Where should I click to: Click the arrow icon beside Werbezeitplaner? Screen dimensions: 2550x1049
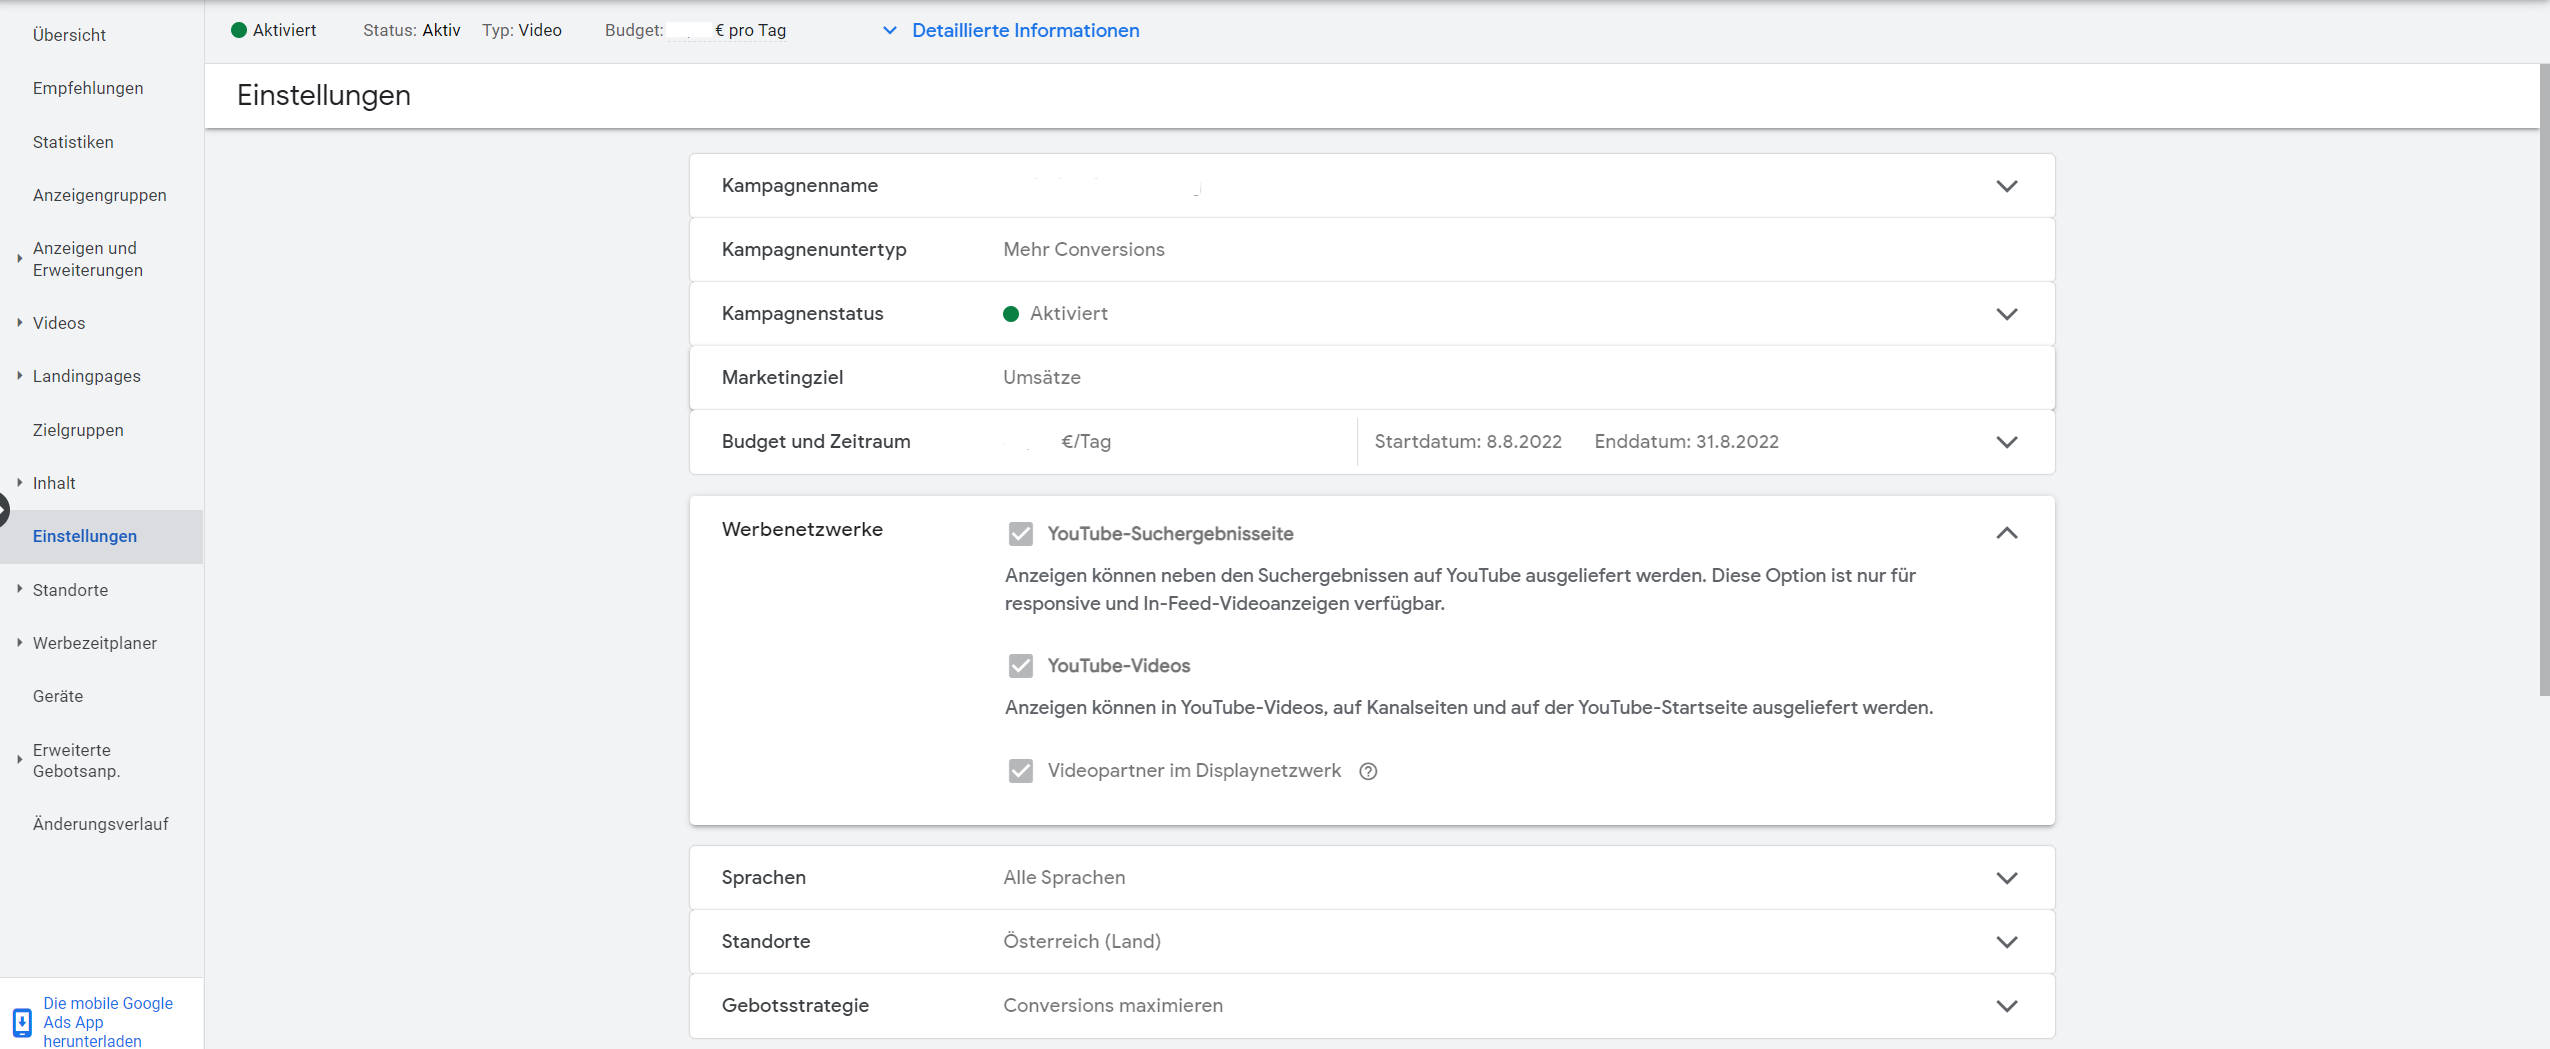pyautogui.click(x=19, y=642)
